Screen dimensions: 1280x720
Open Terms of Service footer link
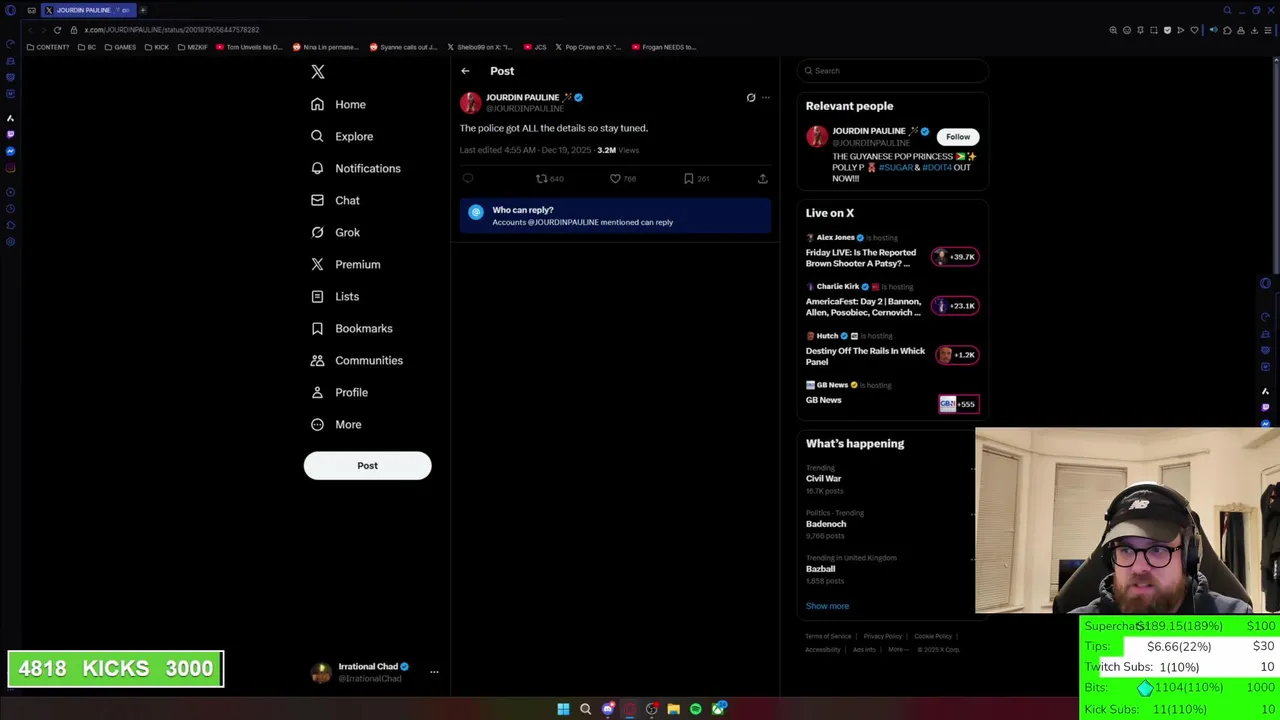(828, 636)
